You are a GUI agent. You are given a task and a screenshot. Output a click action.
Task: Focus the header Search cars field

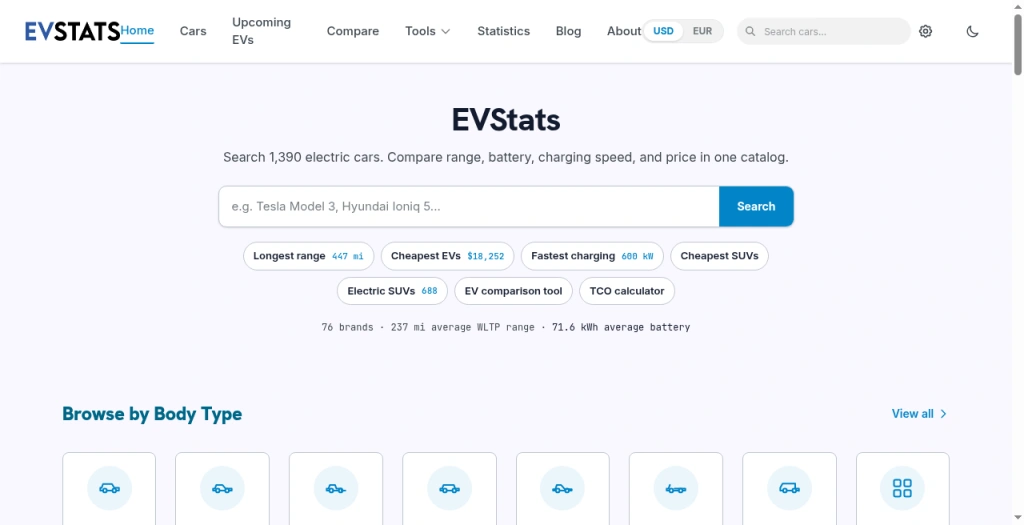pyautogui.click(x=824, y=31)
